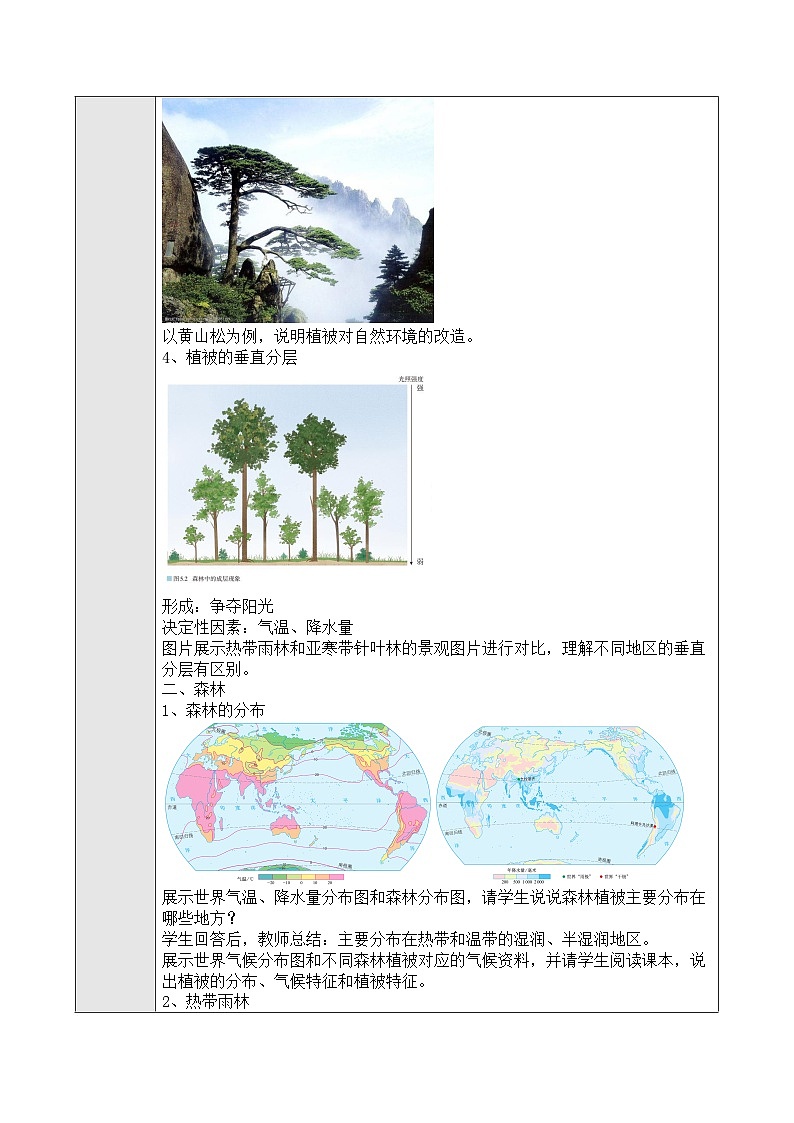Click the precipitation color legend under the right map

pos(521,877)
